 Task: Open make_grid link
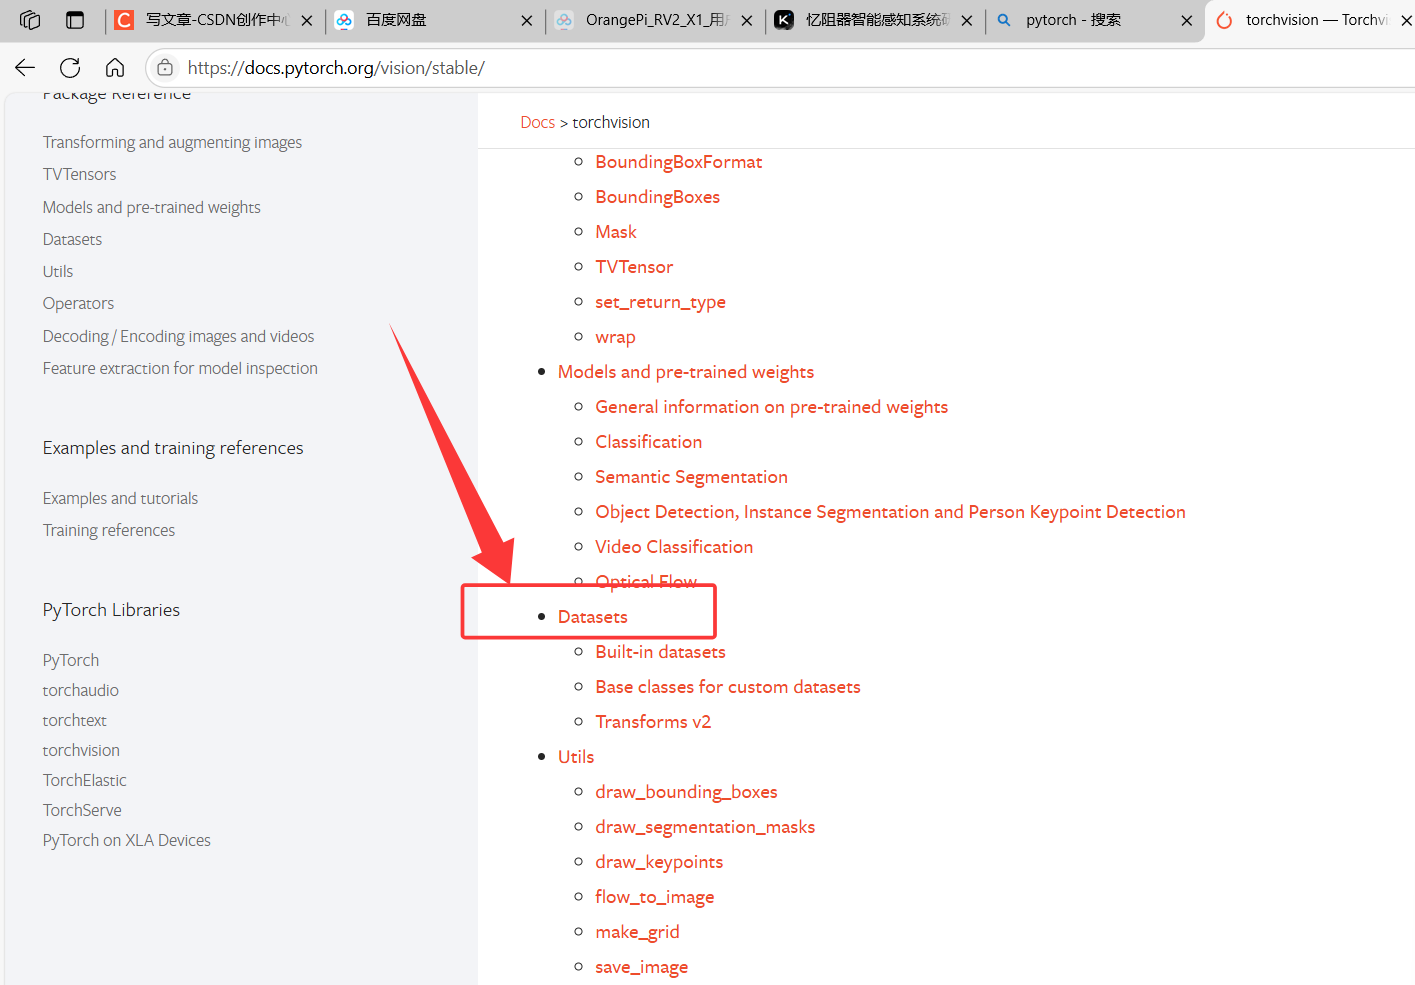coord(637,932)
